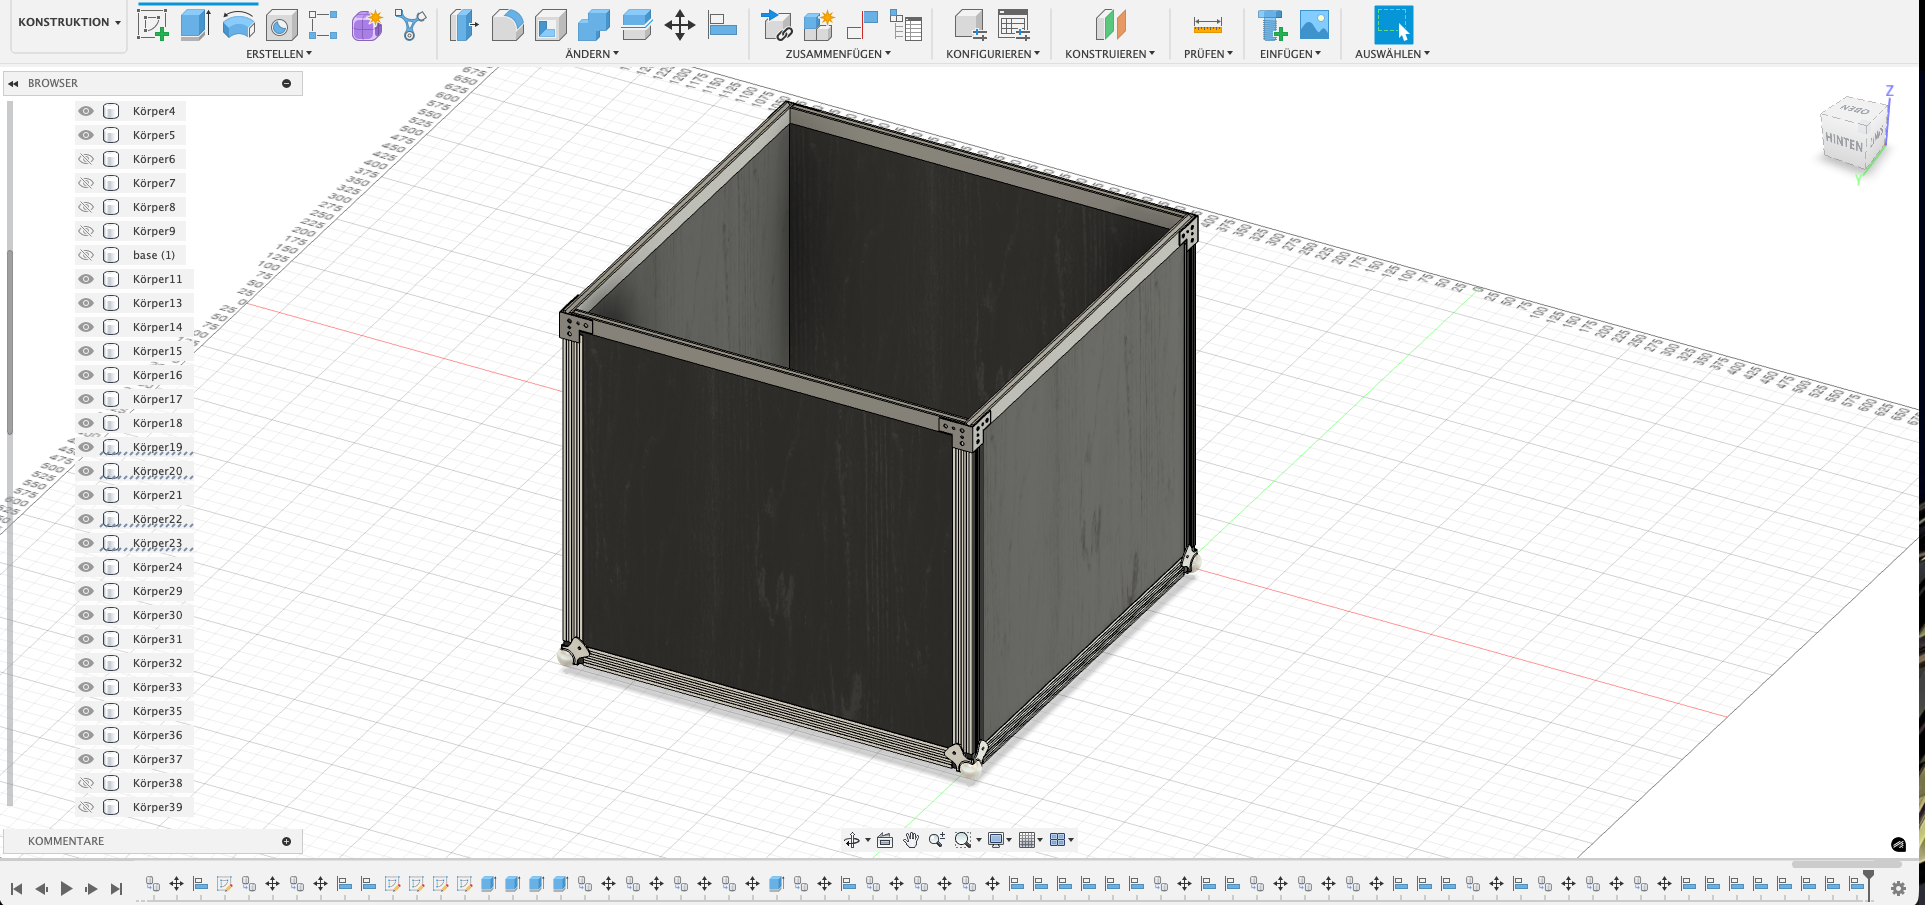Select the Pan hand tool

coord(911,840)
